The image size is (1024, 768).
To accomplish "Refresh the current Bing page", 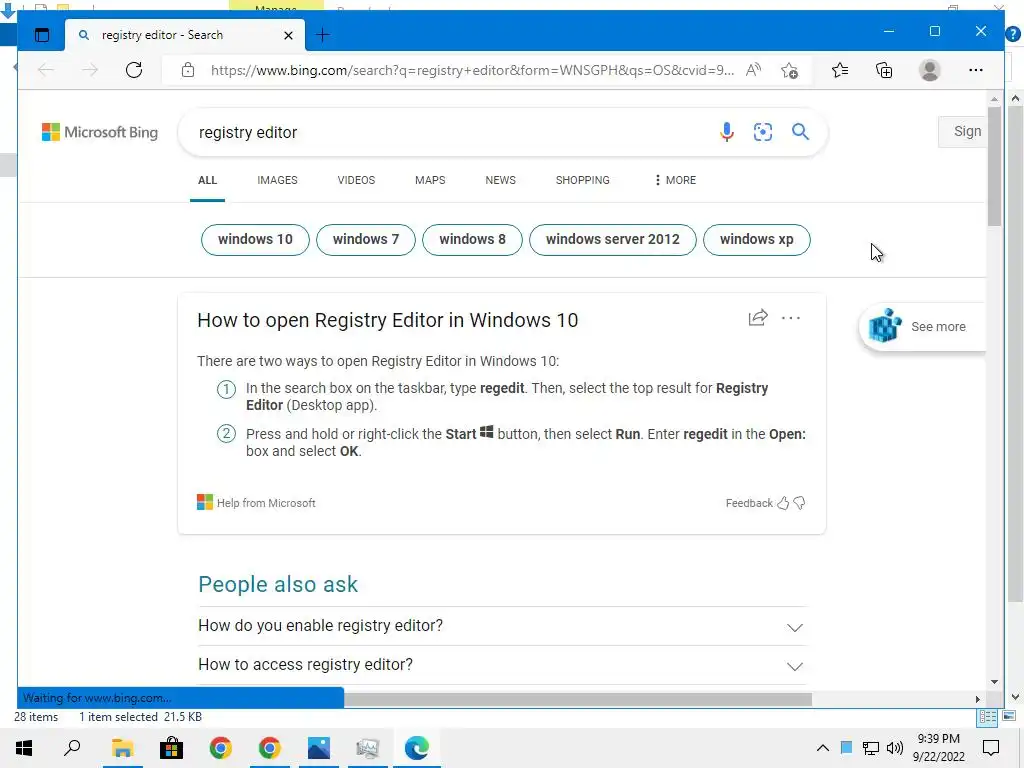I will click(x=134, y=70).
